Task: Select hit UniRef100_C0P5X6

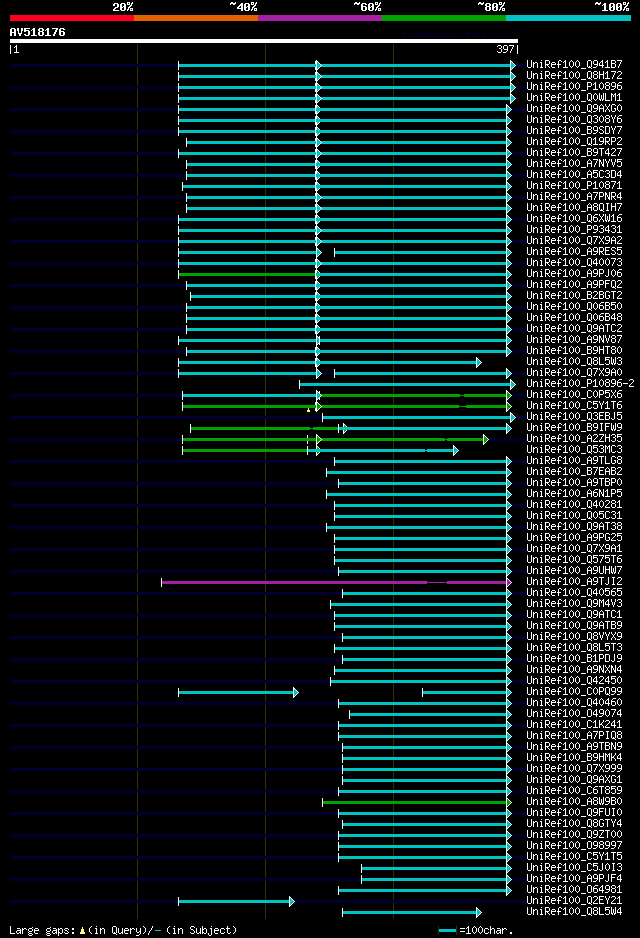Action: click(x=574, y=394)
